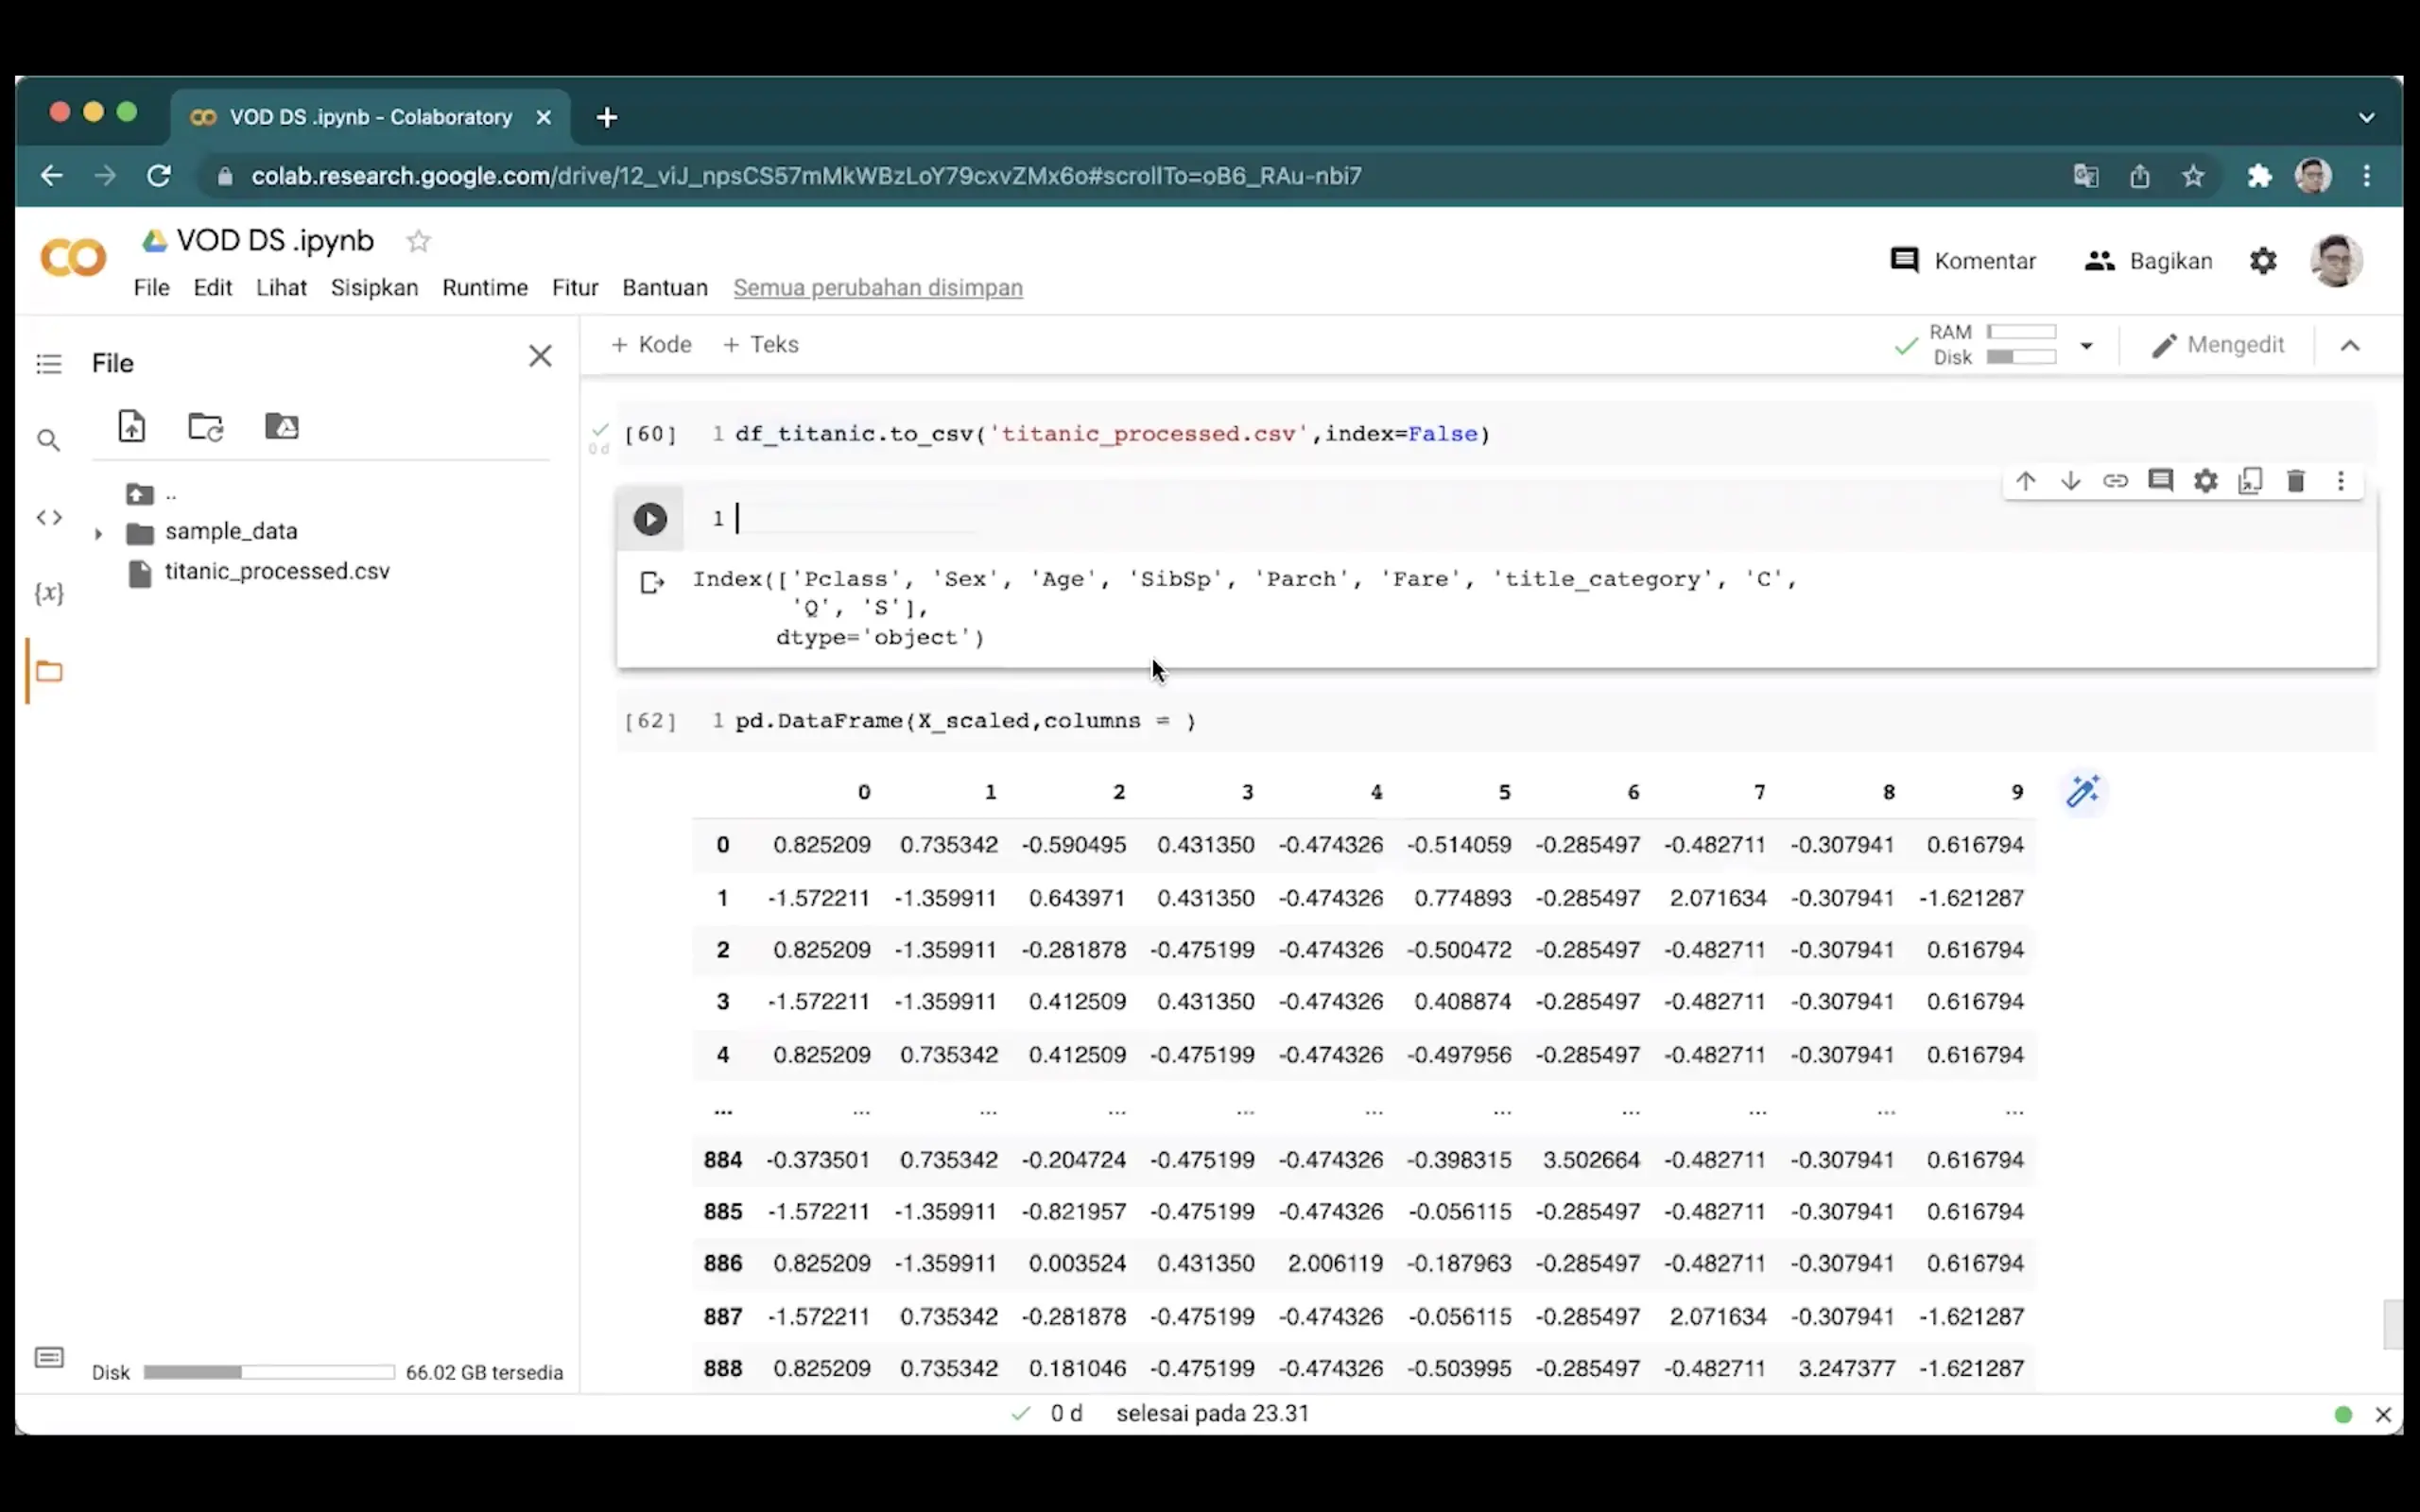Screen dimensions: 2420x1512
Task: Convert dataframe to interactive table
Action: (x=2083, y=791)
